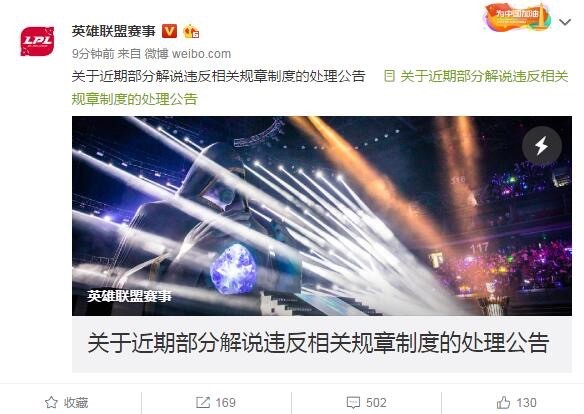584x414 pixels.
Task: Click the orange V verified badge
Action: pyautogui.click(x=169, y=31)
